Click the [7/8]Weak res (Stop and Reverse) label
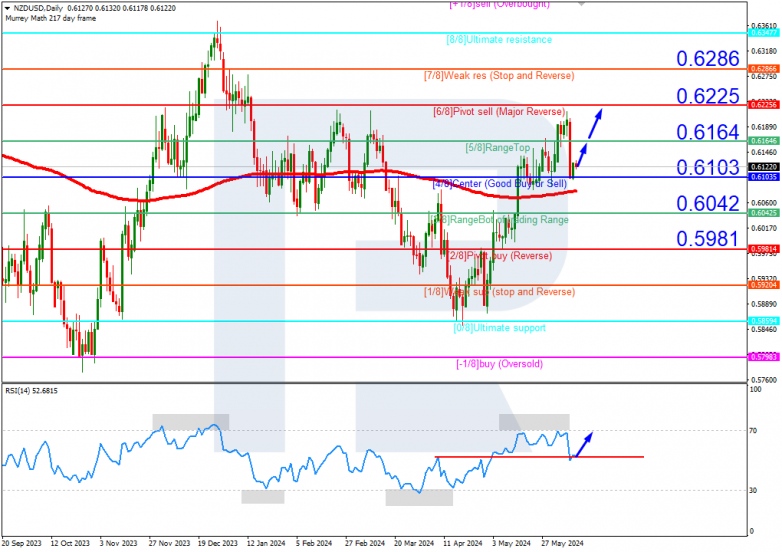The height and width of the screenshot is (552, 782). [499, 76]
